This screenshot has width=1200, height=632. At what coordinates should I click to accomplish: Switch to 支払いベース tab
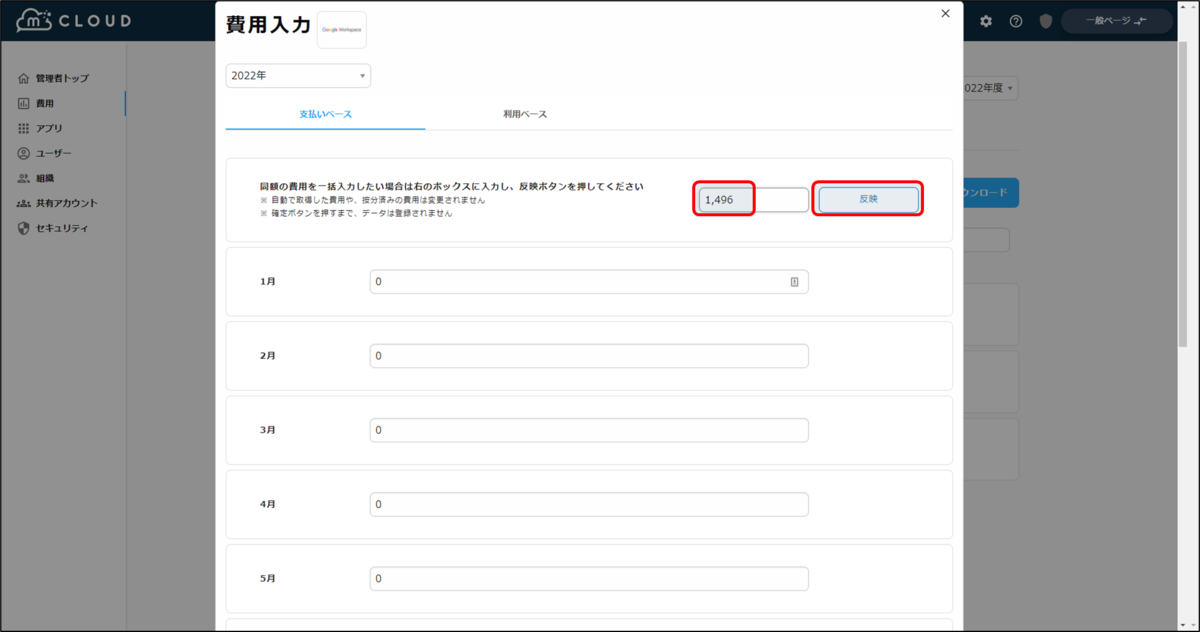(325, 114)
